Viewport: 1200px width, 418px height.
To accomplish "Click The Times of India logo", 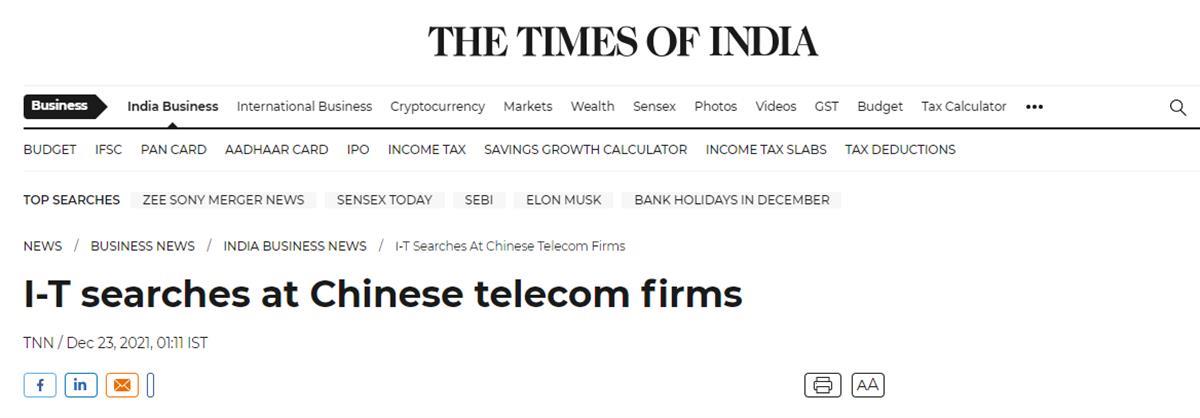I will coord(623,41).
